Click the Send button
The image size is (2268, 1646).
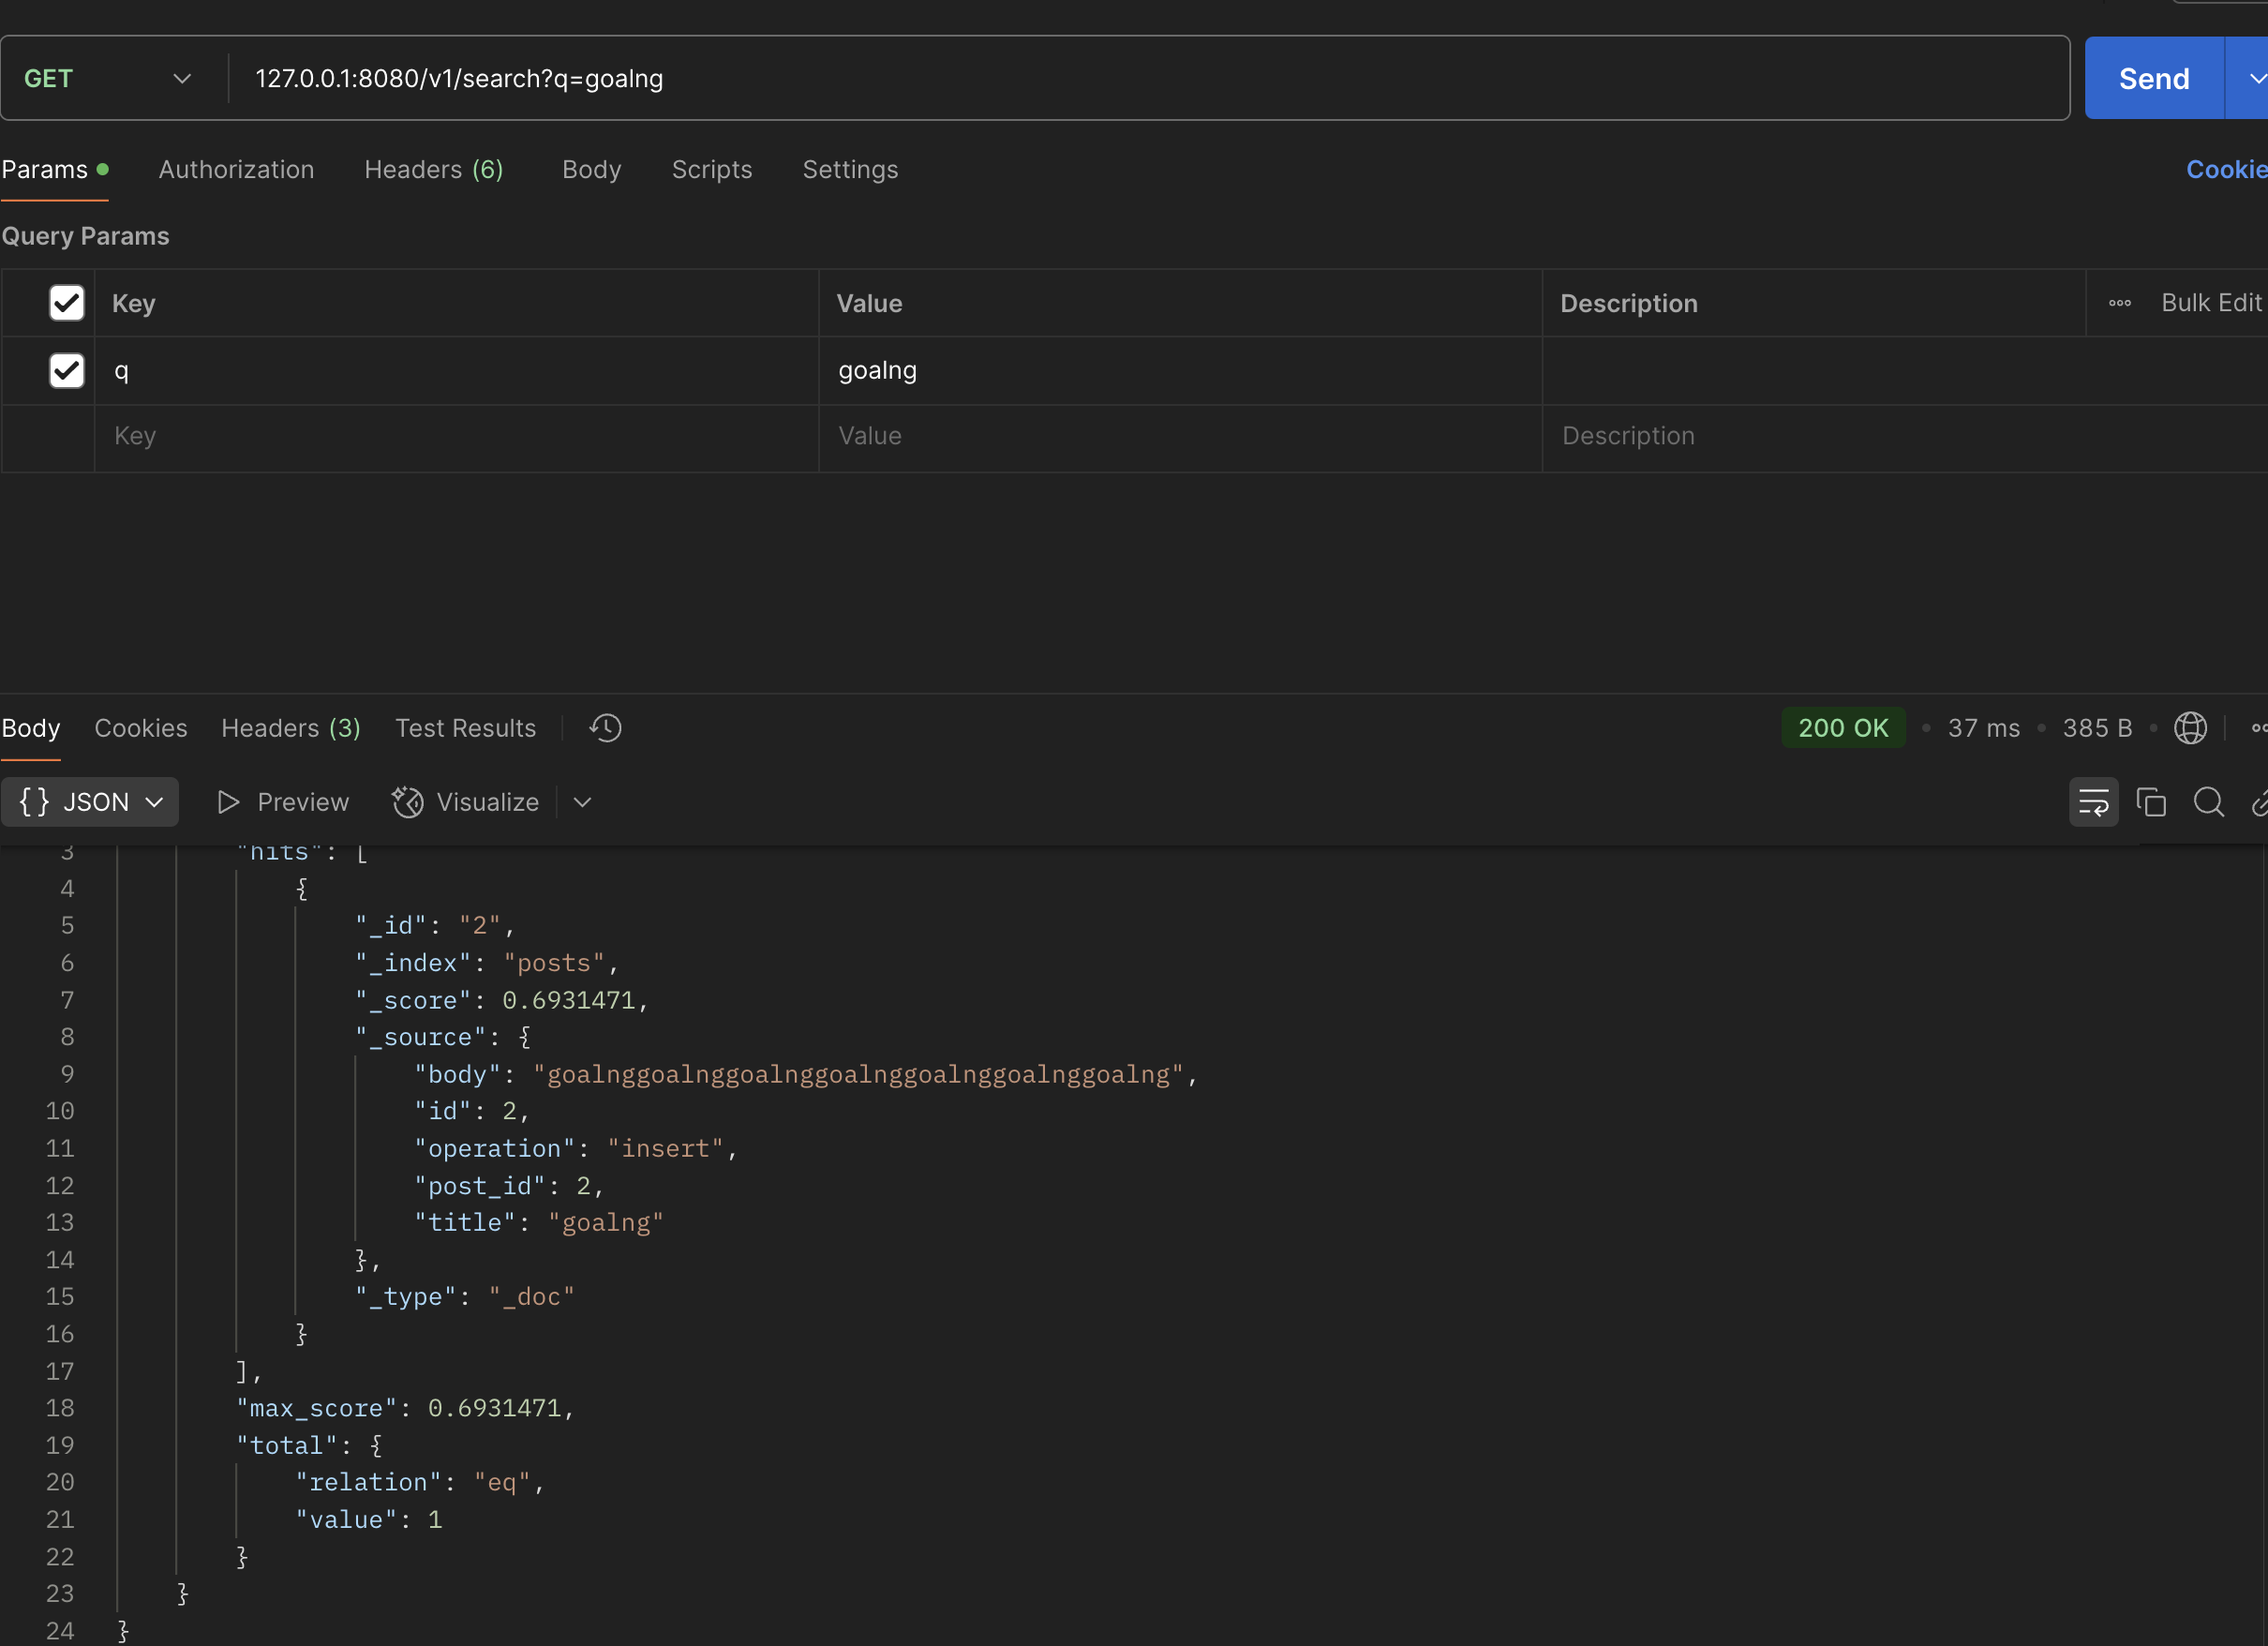[x=2154, y=78]
